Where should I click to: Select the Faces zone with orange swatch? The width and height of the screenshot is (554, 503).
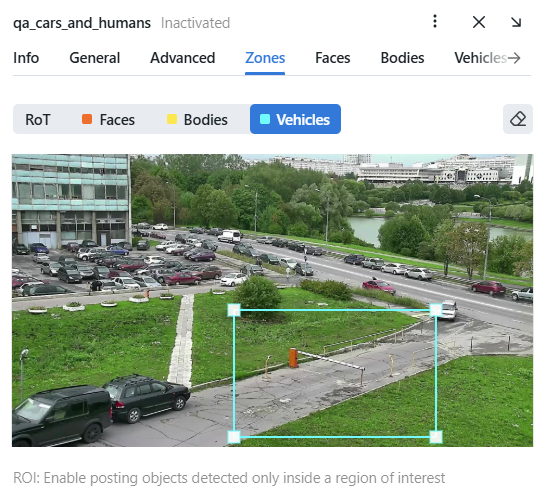coord(108,119)
